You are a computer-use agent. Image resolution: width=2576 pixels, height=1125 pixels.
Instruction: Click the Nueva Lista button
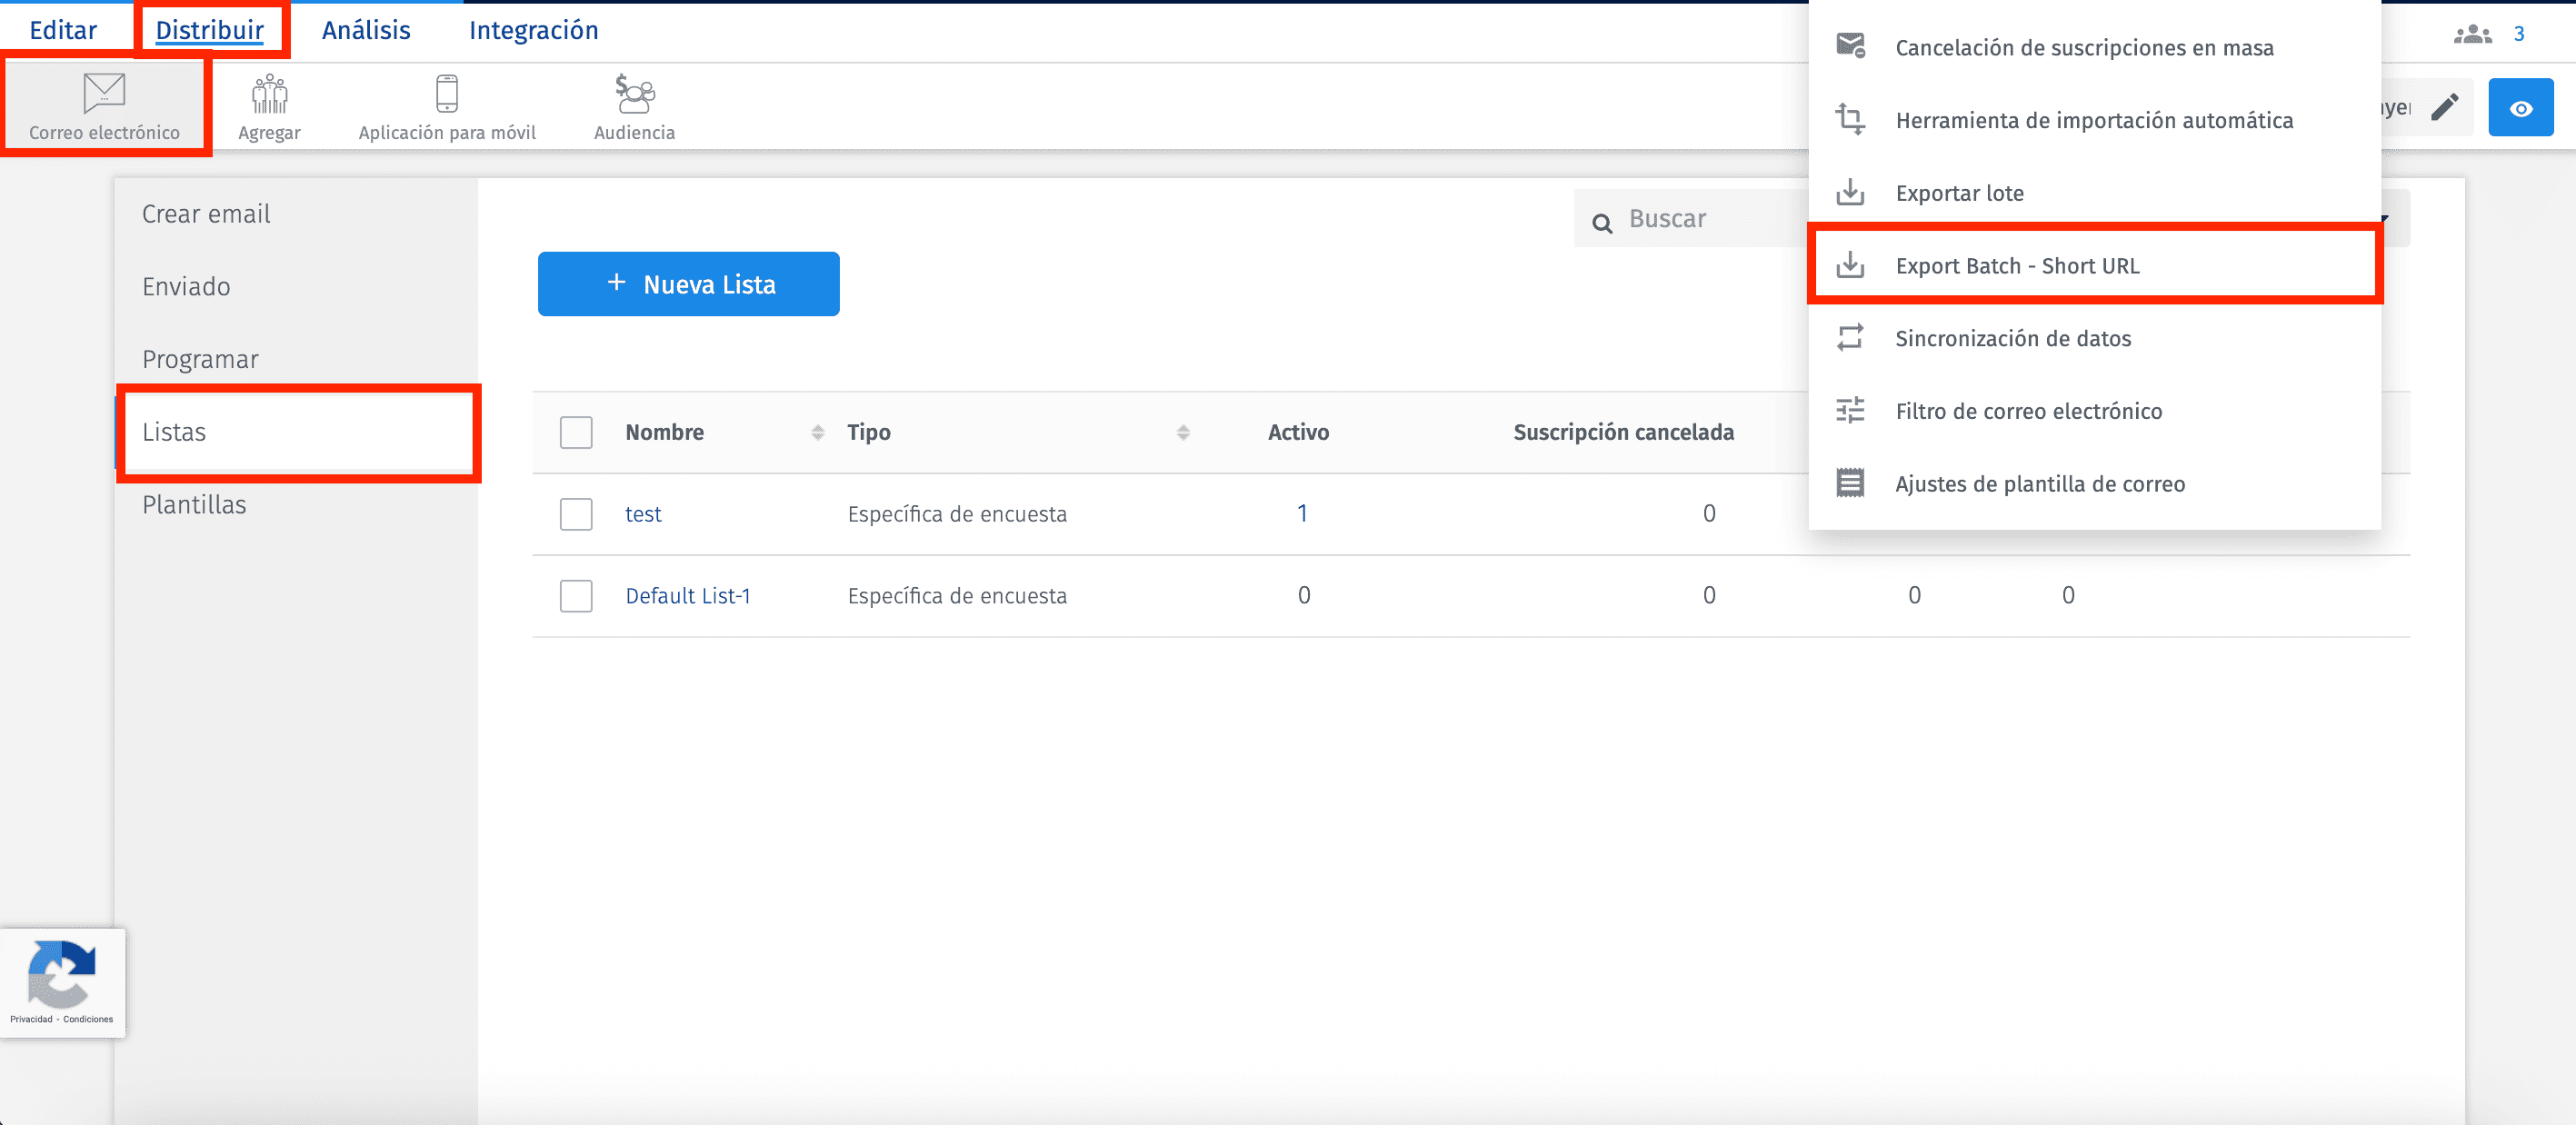688,284
